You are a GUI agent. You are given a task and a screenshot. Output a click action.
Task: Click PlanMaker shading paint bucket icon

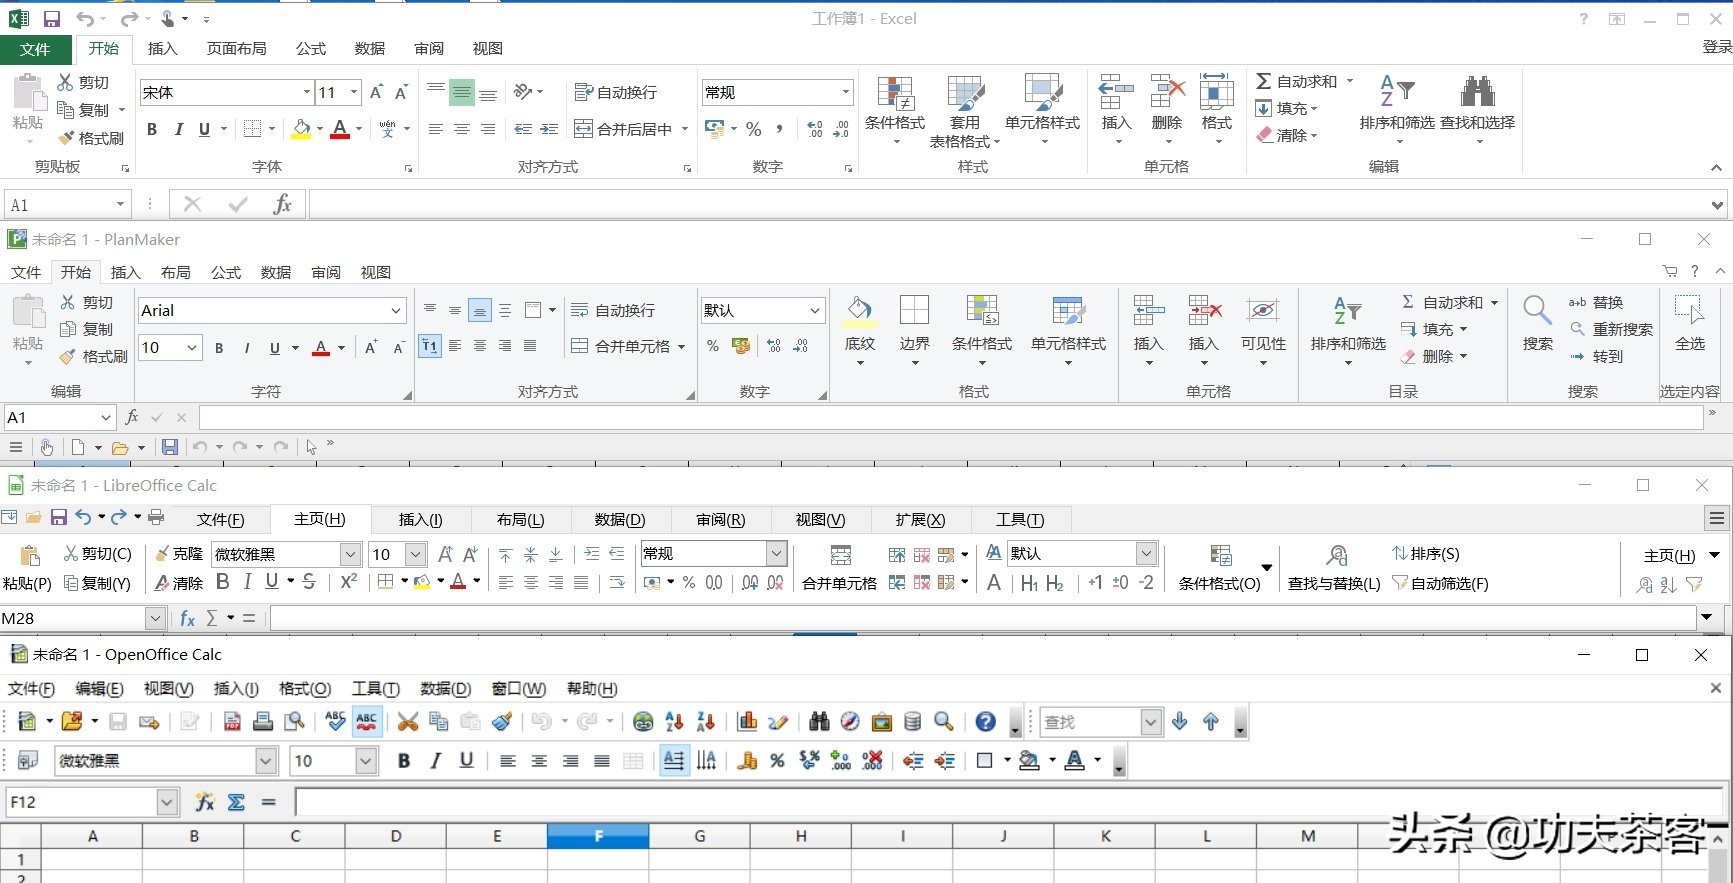[x=859, y=311]
